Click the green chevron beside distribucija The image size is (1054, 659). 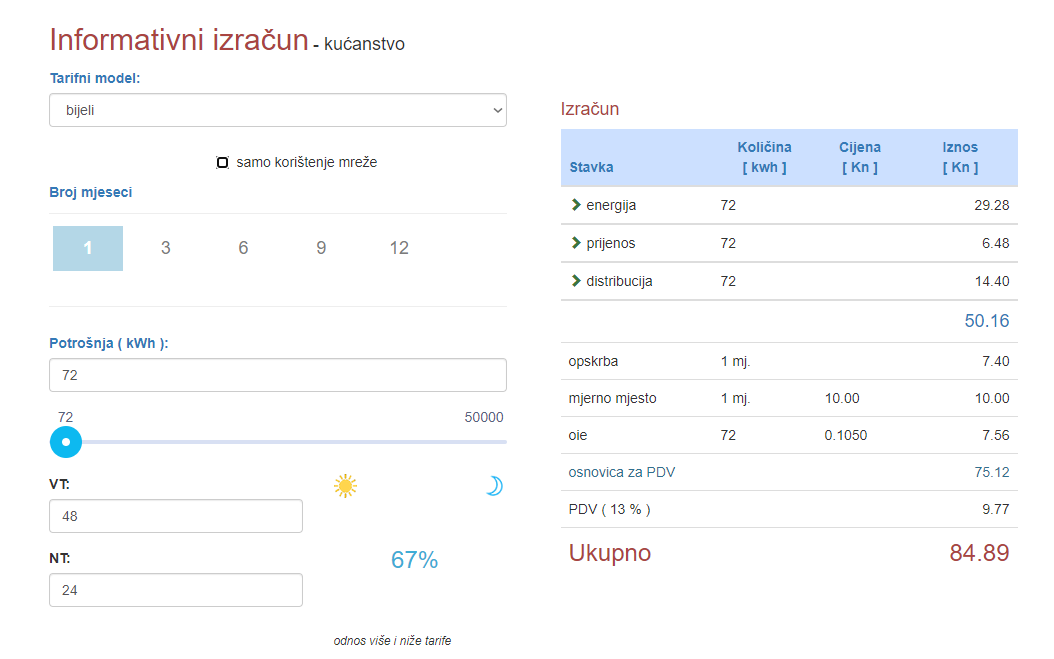[x=576, y=281]
